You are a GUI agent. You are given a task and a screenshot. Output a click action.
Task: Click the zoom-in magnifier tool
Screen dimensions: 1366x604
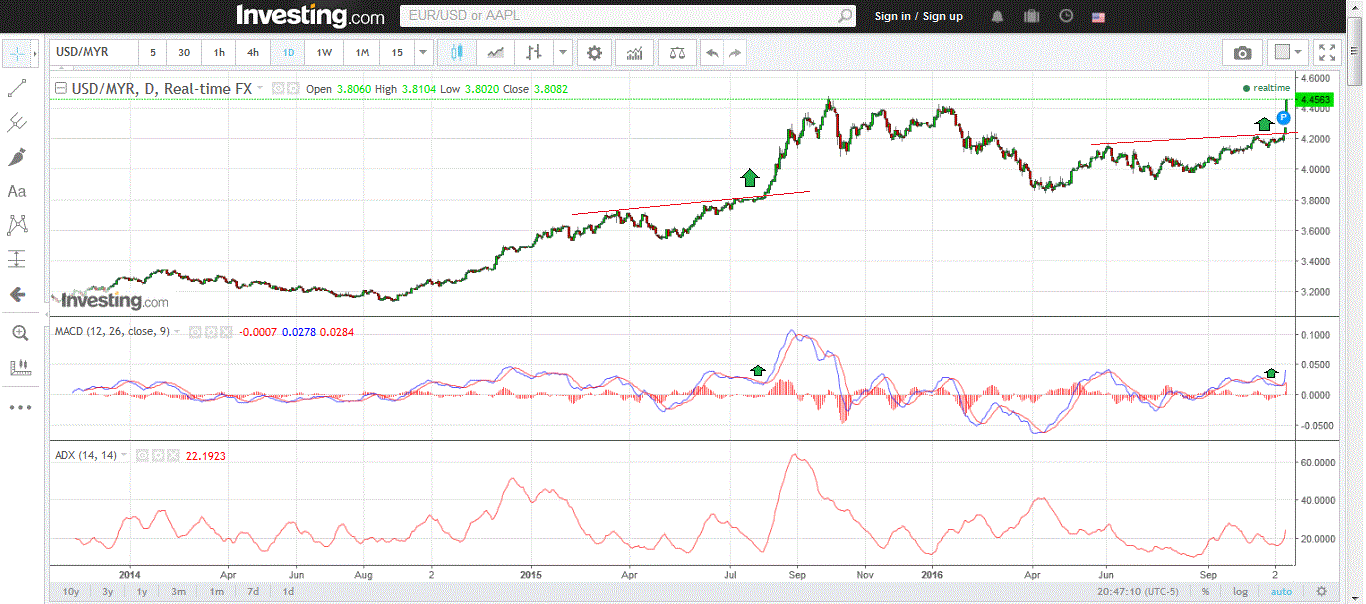tap(19, 333)
